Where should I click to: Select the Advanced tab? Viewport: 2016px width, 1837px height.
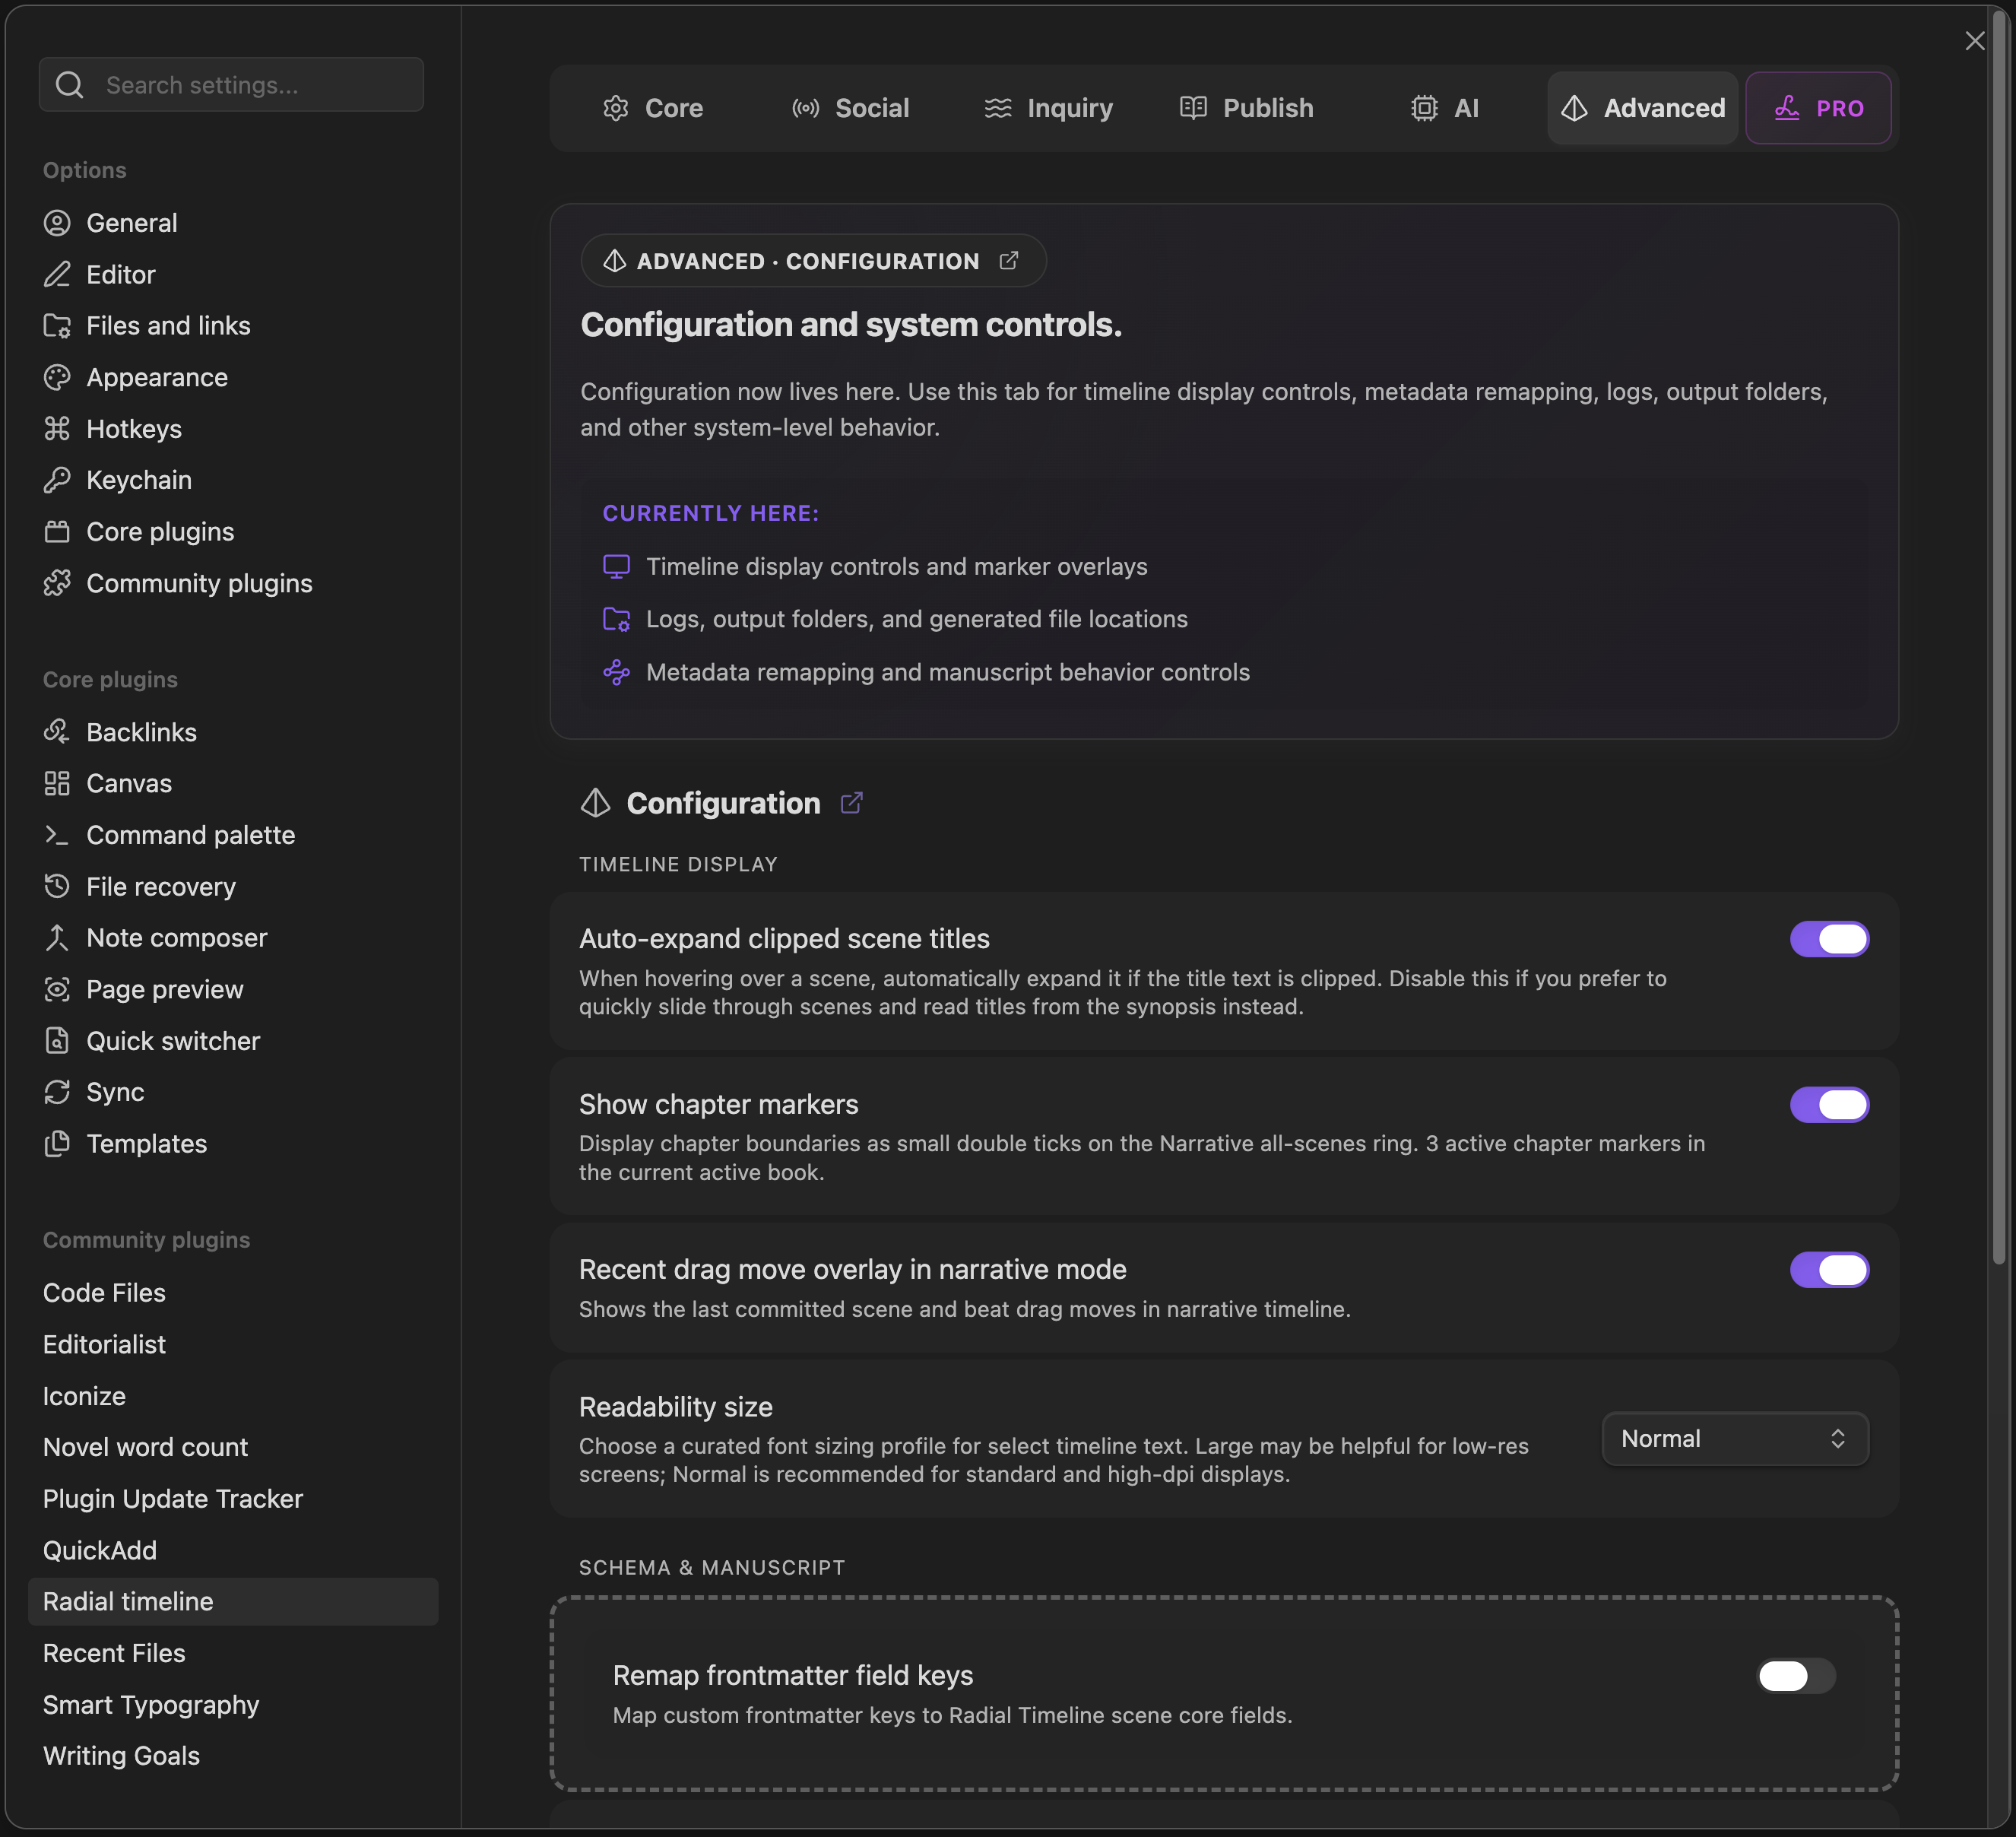coord(1642,108)
